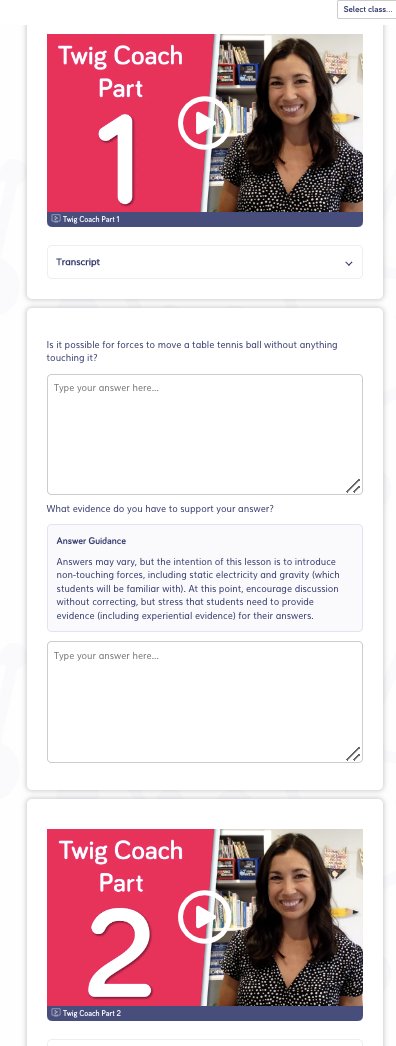Click the small video icon beside 'Twig Coach Part 1' caption

[x=56, y=219]
